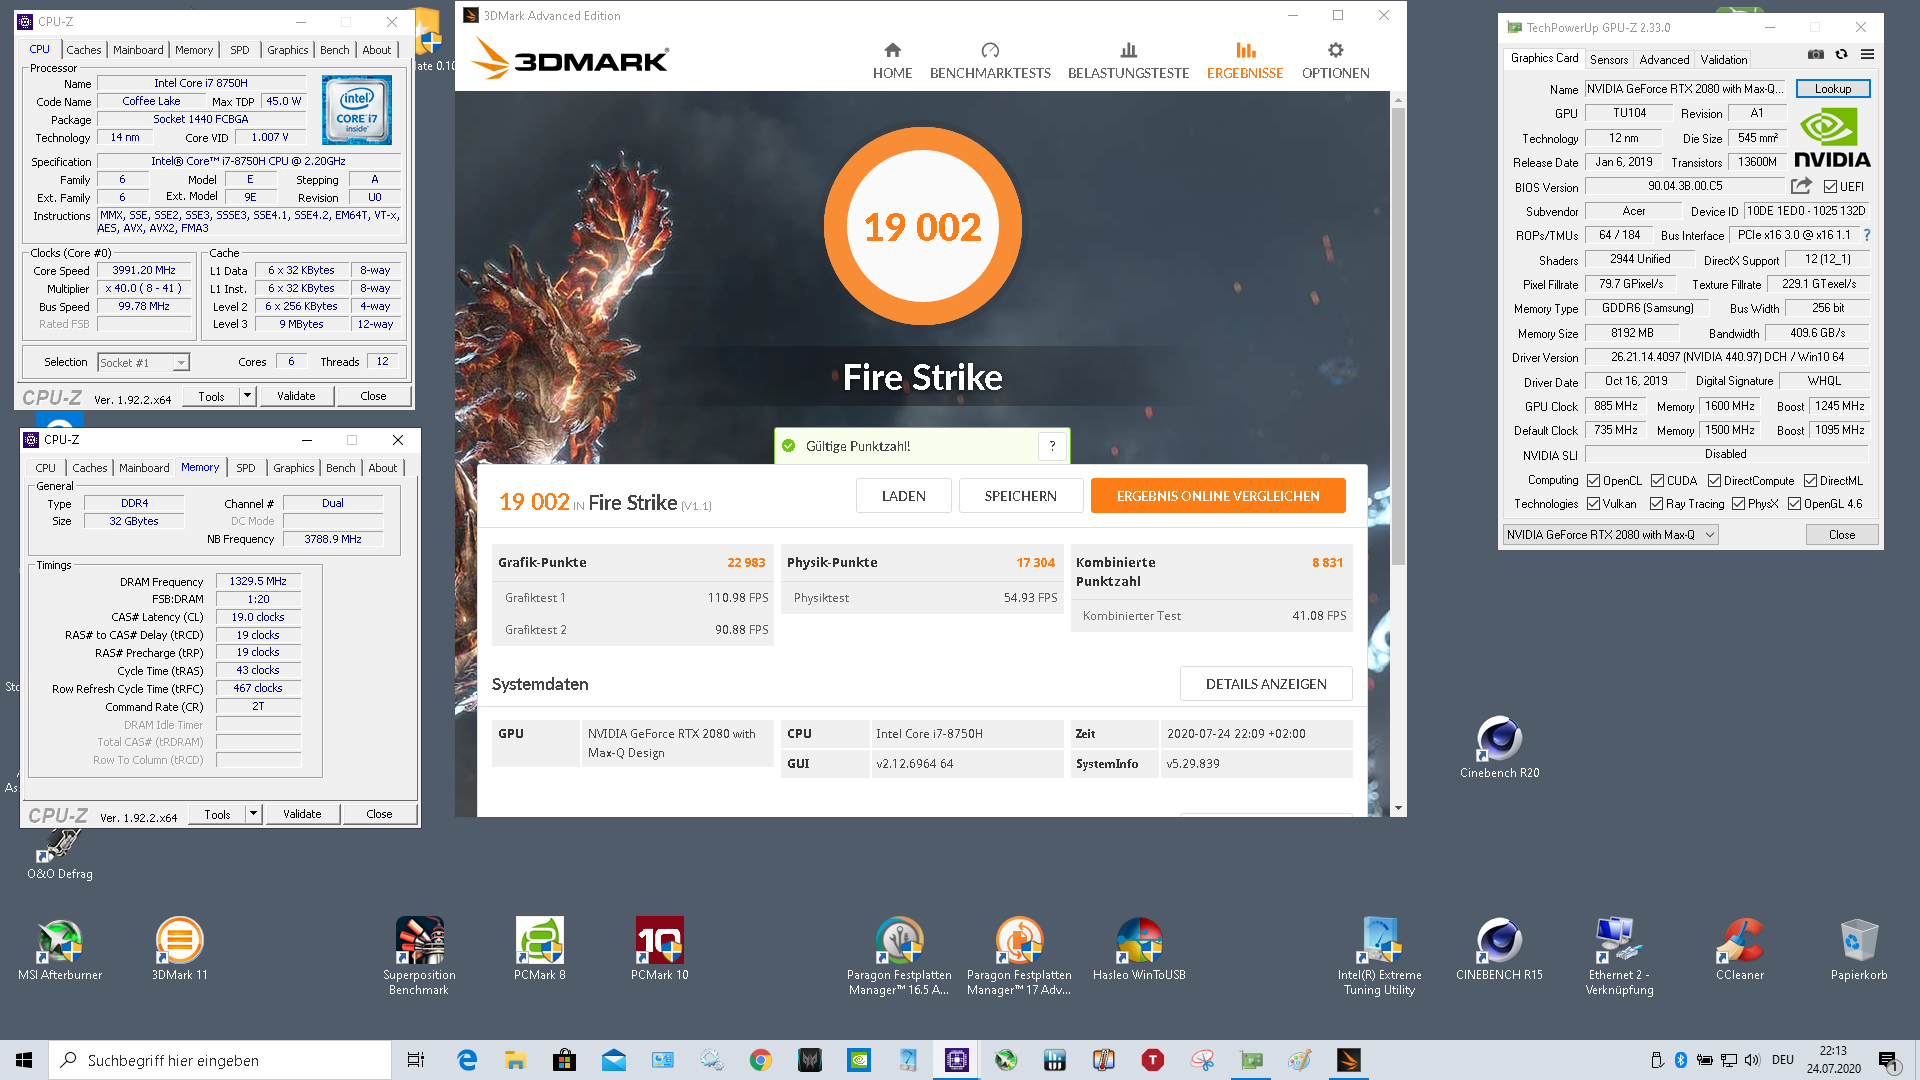Open Superposition Benchmark desktop icon

(419, 956)
